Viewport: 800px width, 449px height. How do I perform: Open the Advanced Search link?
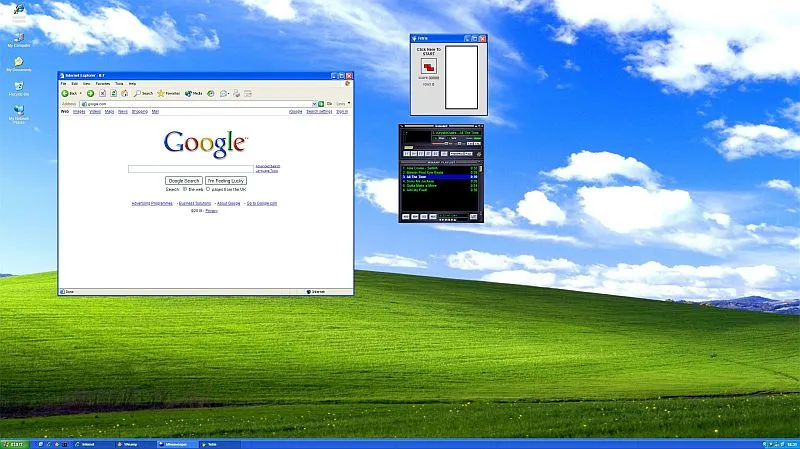(x=268, y=166)
